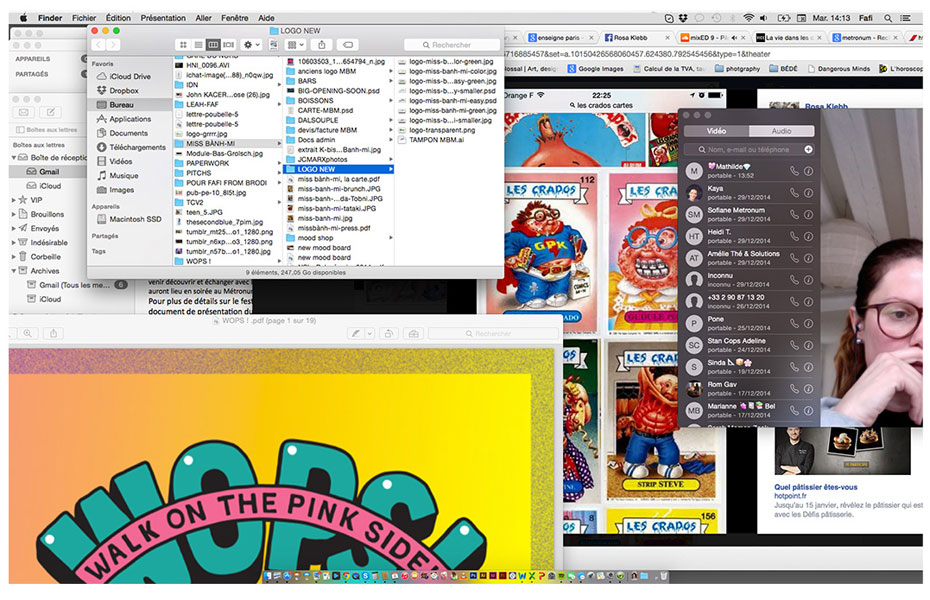Image resolution: width=930 pixels, height=600 pixels.
Task: Select the 'MISS BÀNH-MI' folder
Action: pos(229,143)
